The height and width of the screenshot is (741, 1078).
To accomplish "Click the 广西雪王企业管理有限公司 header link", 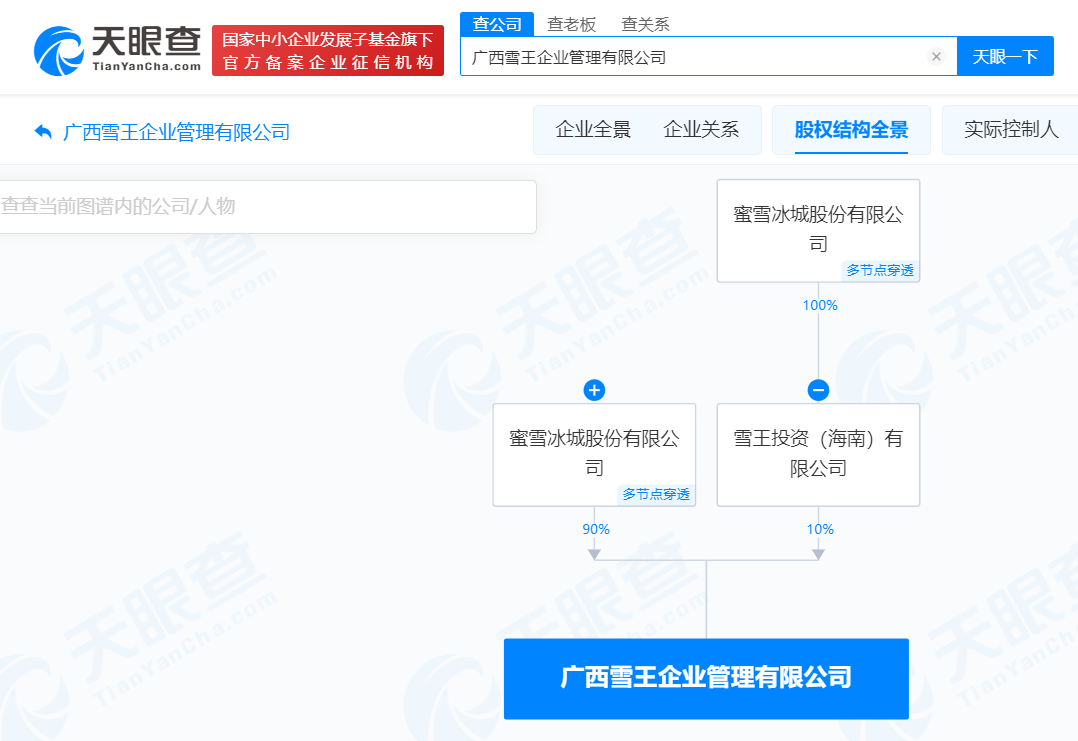I will (x=176, y=132).
